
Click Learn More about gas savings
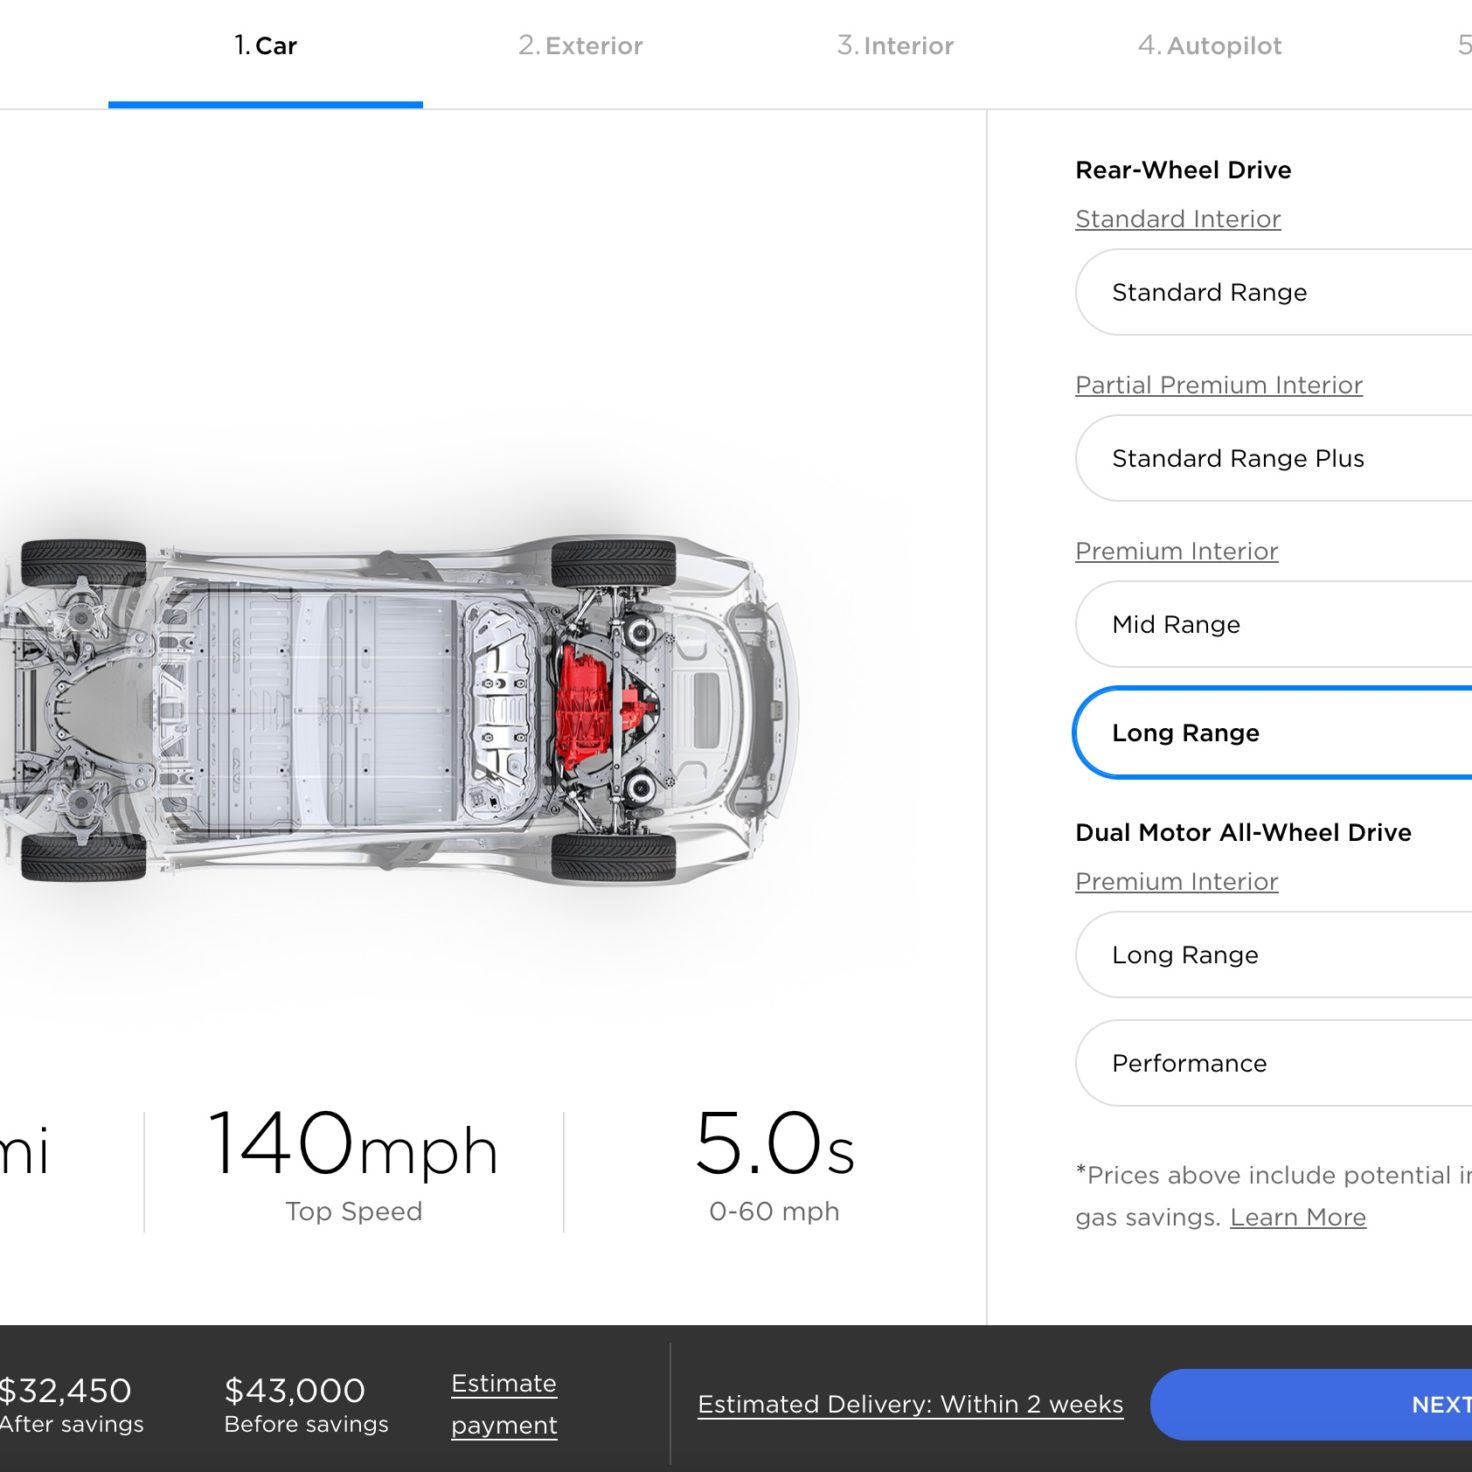click(1298, 1217)
